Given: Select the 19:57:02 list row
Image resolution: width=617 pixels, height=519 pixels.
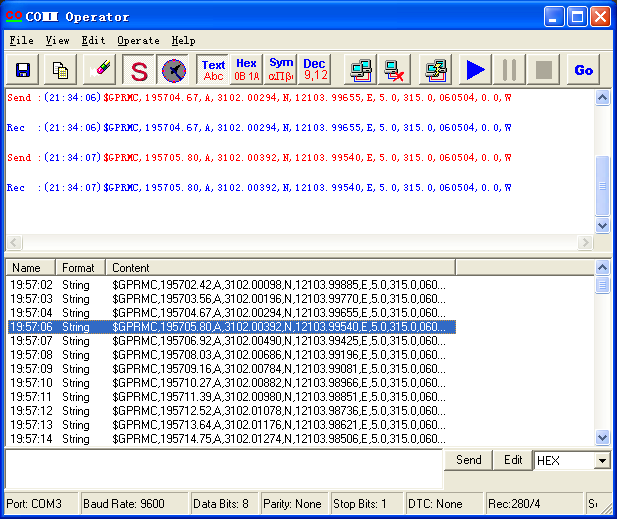Looking at the screenshot, I should coord(232,284).
